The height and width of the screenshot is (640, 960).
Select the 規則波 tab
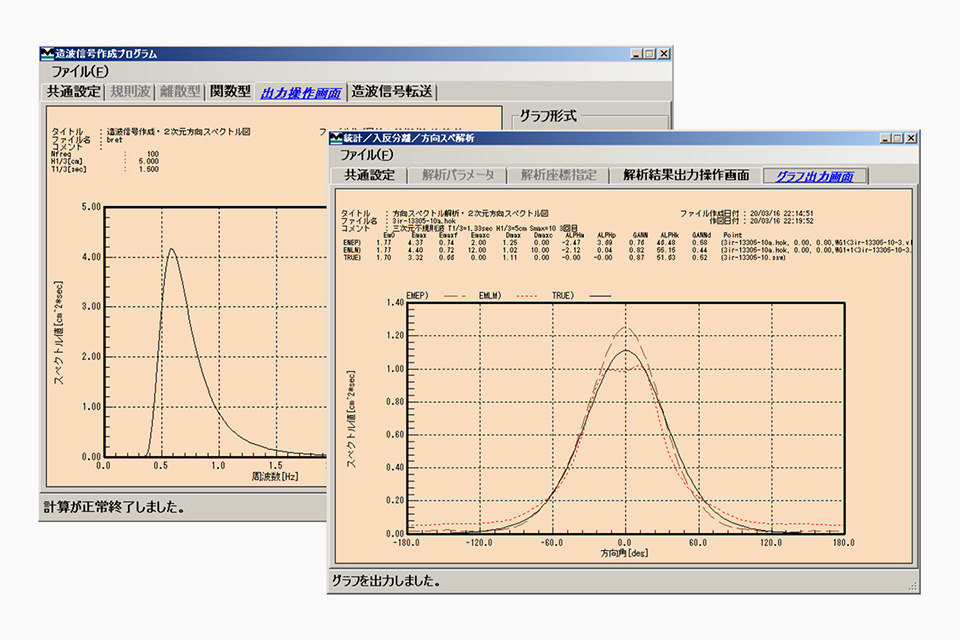(130, 92)
